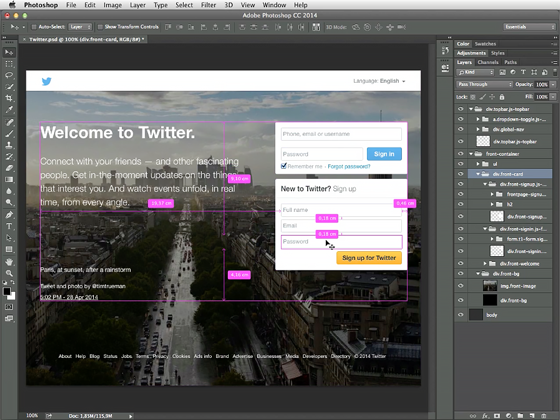Filter layers by type (T) icon
Image resolution: width=560 pixels, height=420 pixels.
click(x=523, y=72)
